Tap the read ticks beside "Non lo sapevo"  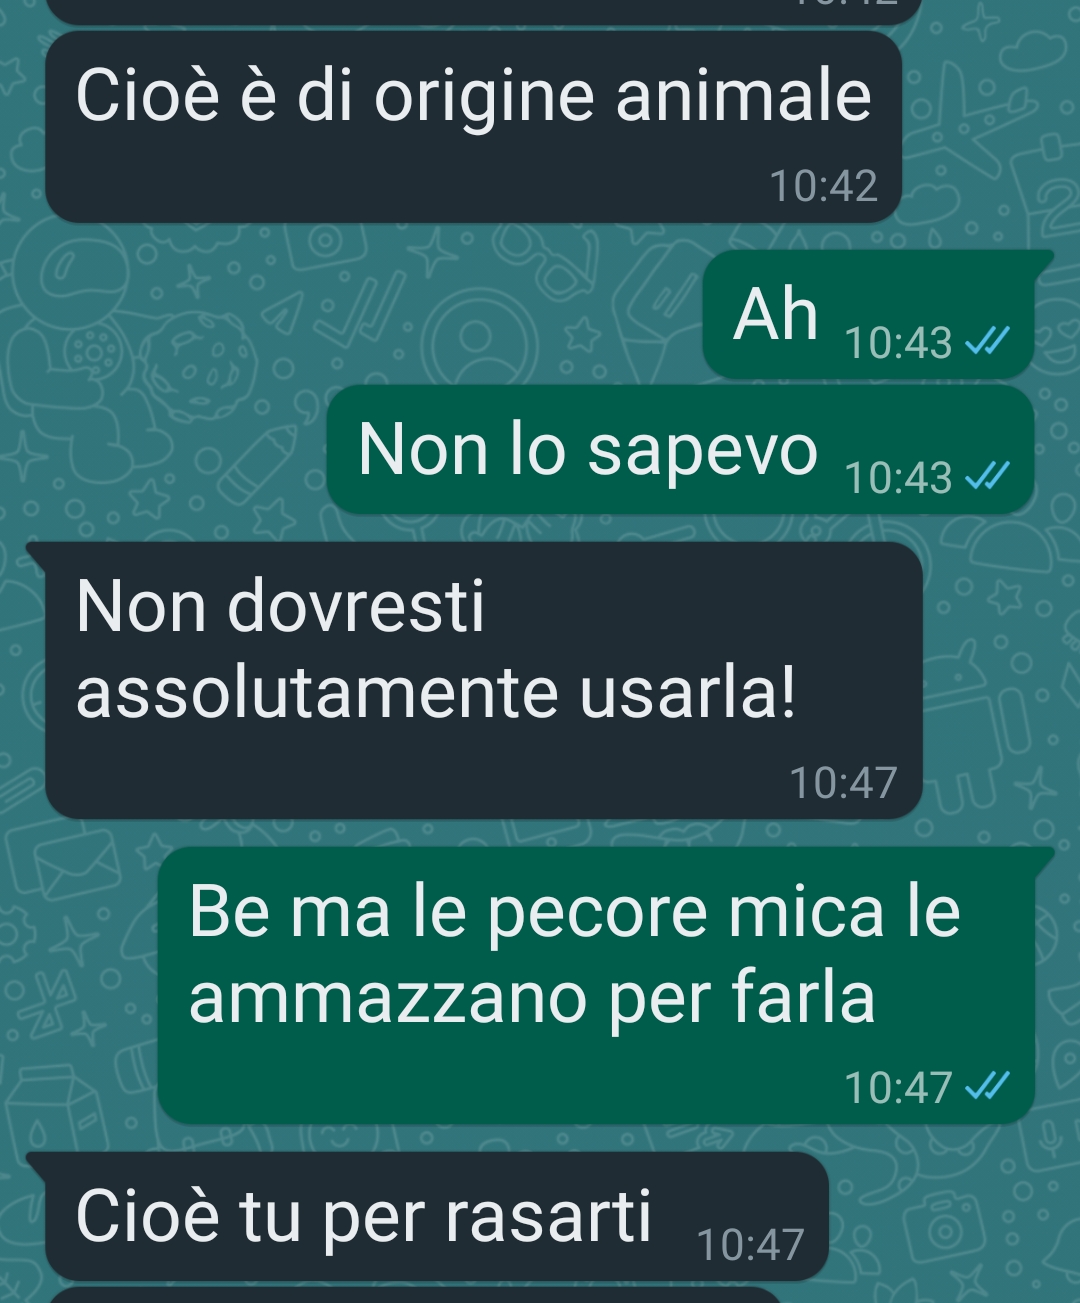click(987, 477)
